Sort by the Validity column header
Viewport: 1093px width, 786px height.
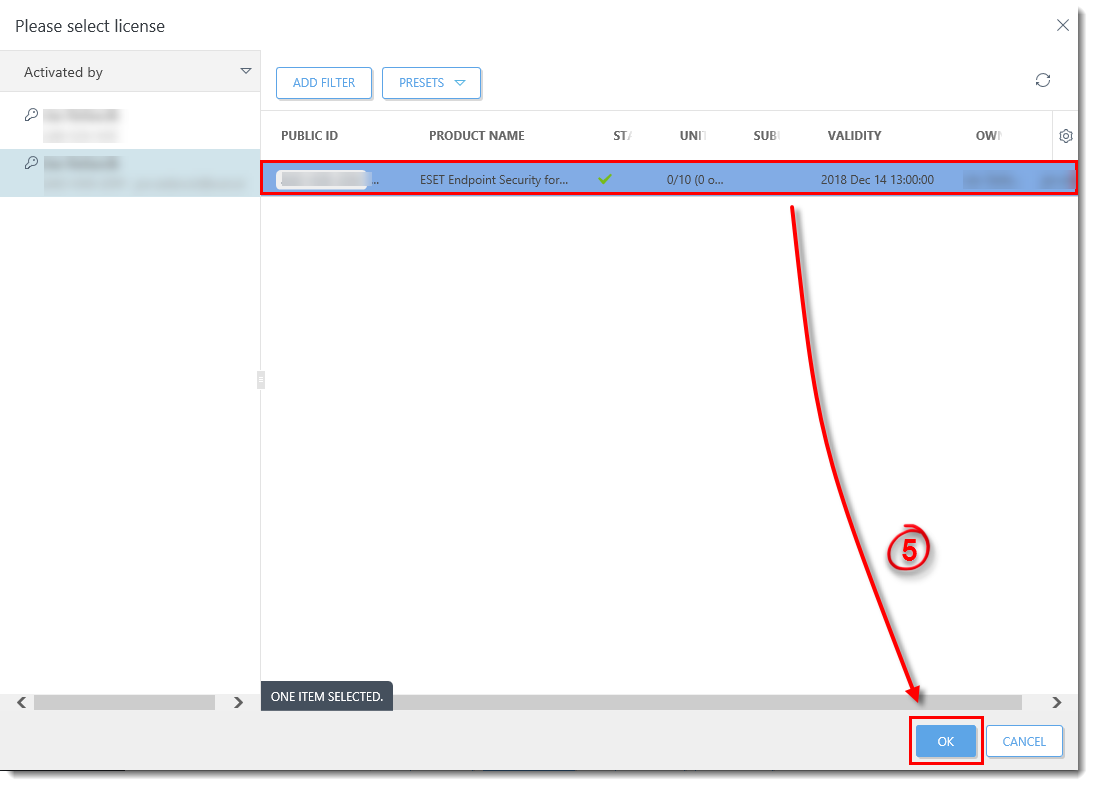pyautogui.click(x=854, y=136)
